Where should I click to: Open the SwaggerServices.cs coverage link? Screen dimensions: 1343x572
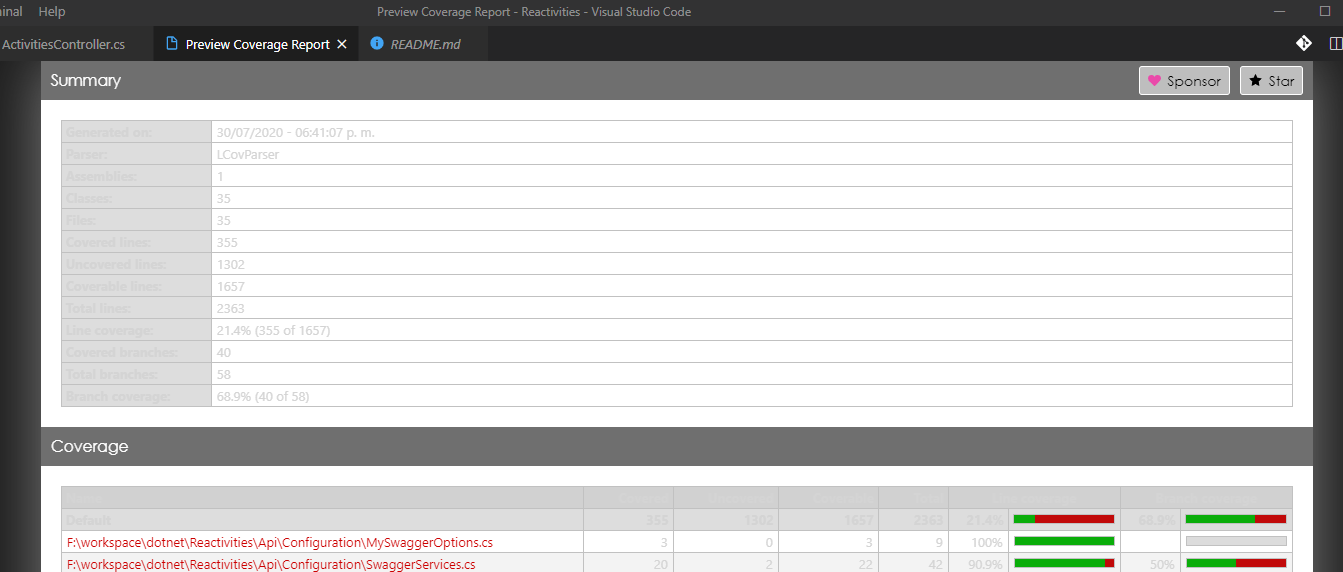click(x=271, y=564)
